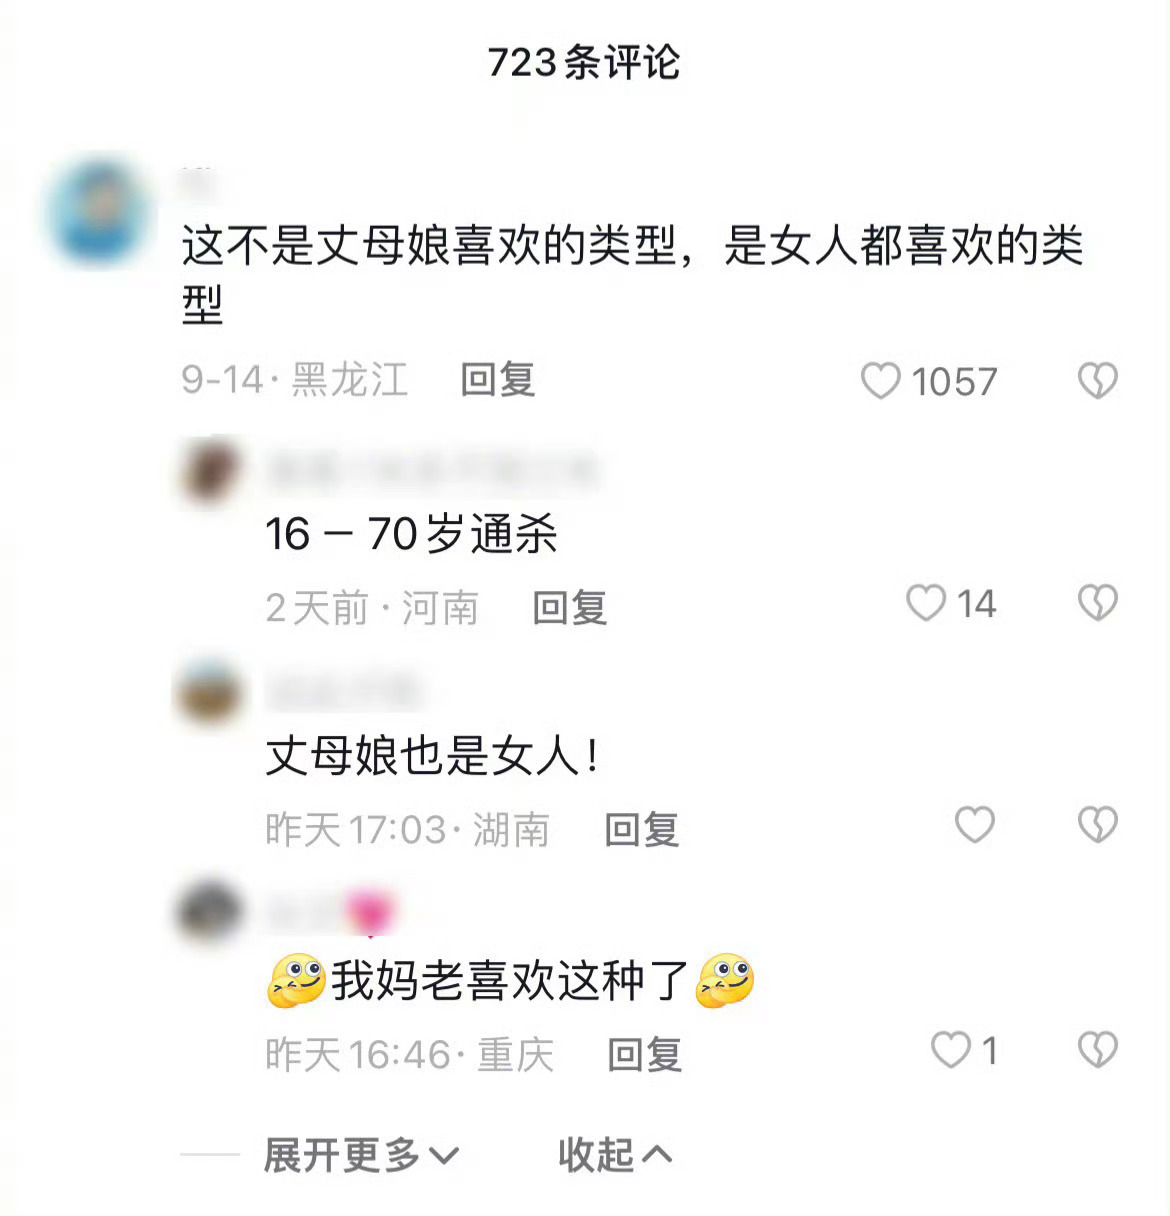Like the '16 – 70岁通杀' reply
1170x1216 pixels.
tap(925, 603)
